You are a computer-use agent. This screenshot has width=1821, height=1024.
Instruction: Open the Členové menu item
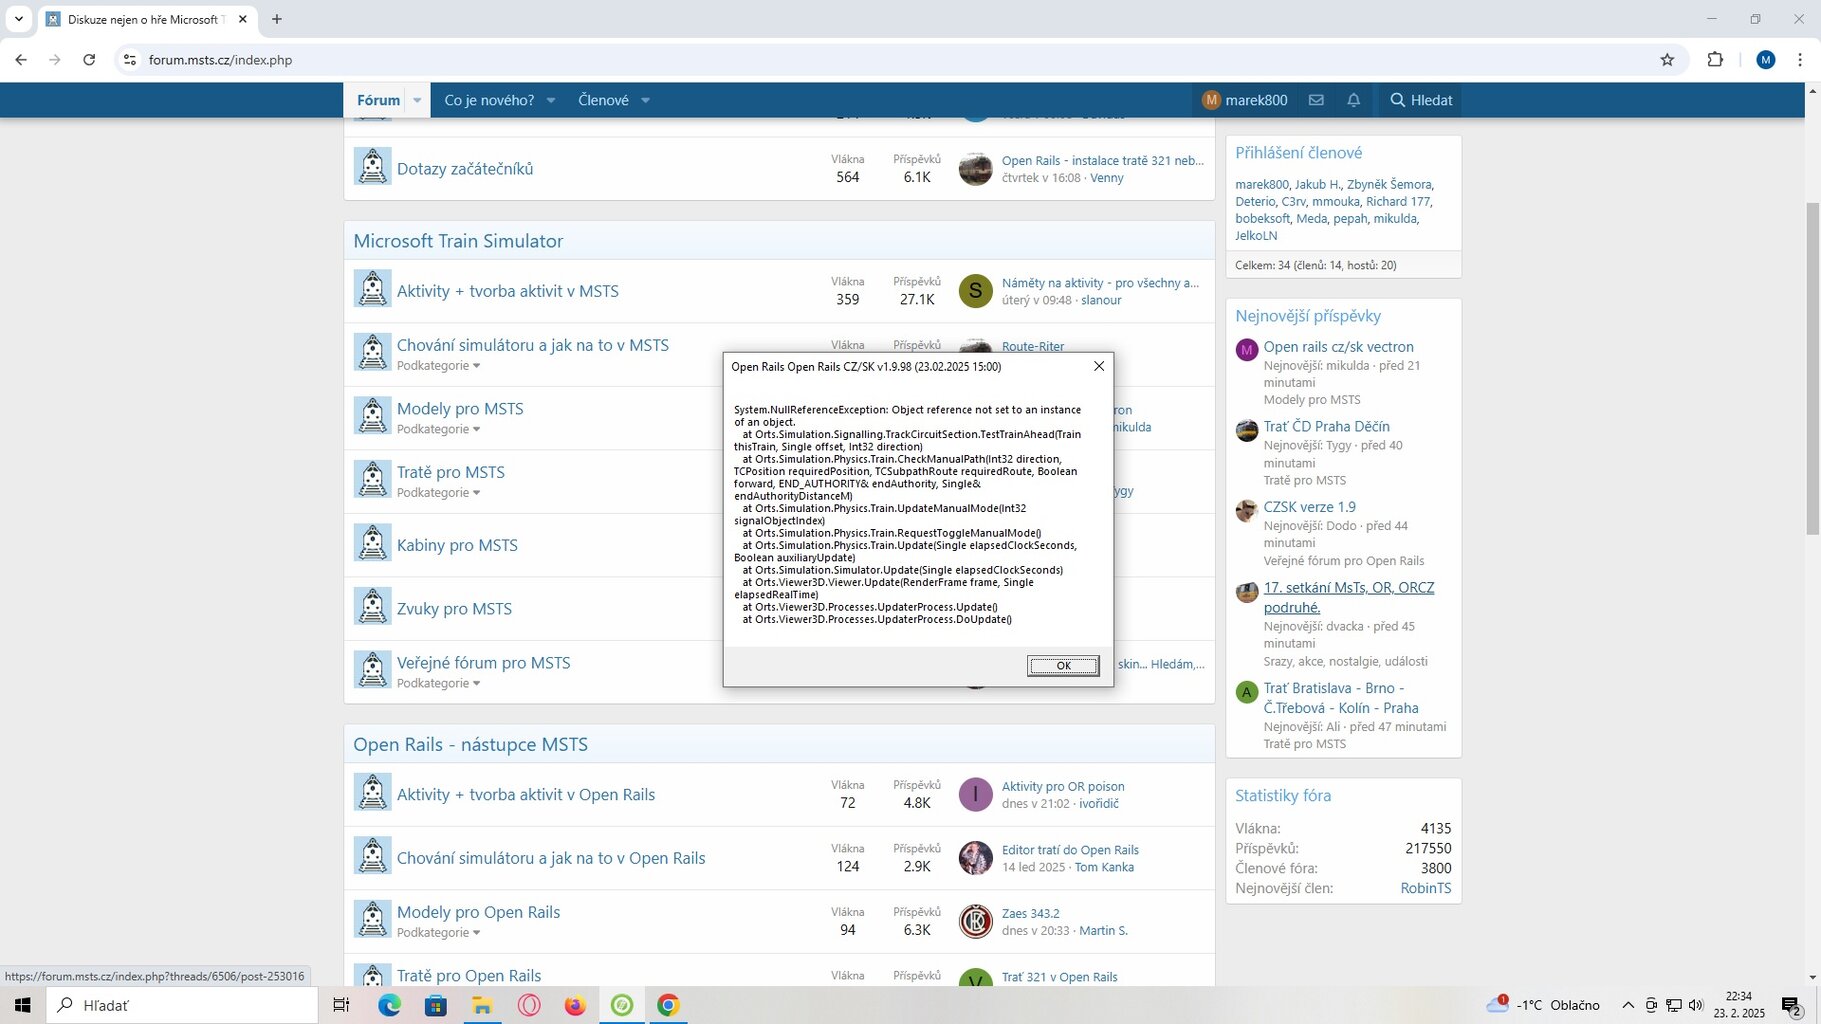[x=603, y=100]
